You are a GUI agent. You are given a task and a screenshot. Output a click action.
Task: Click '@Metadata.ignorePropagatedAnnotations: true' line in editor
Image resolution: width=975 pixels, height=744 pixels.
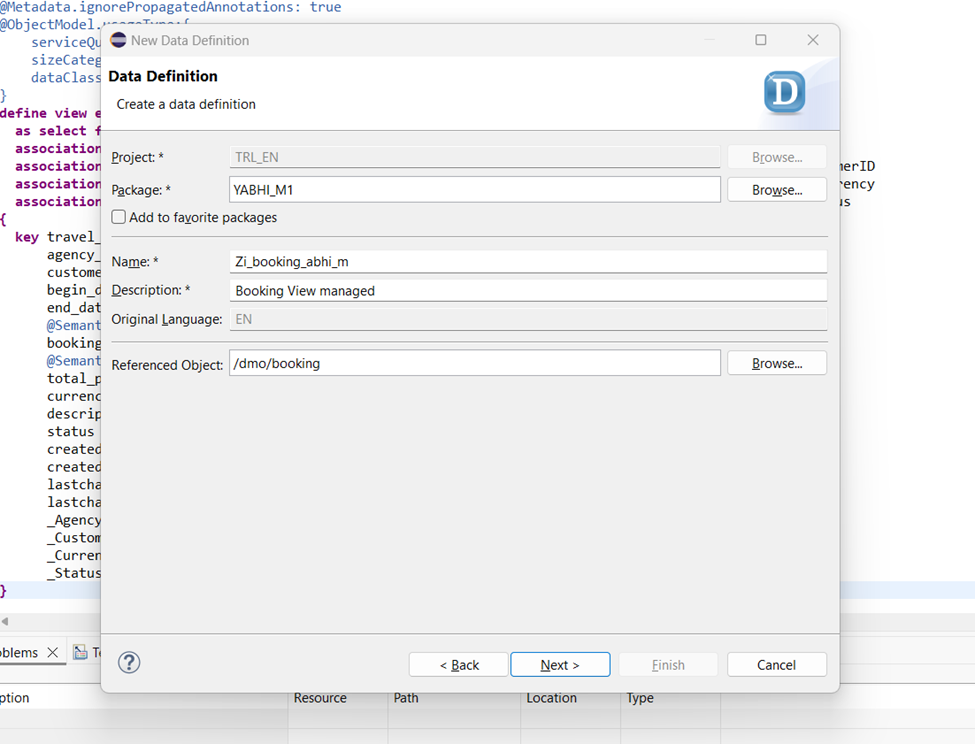[x=170, y=7]
